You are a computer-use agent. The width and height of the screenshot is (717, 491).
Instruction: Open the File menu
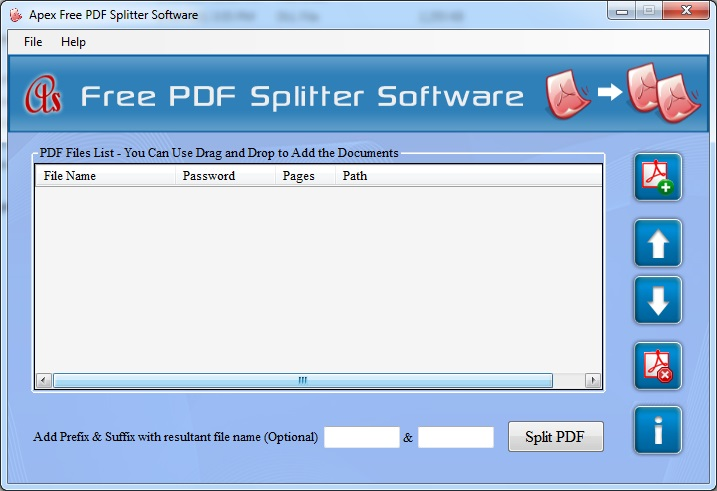click(x=33, y=42)
